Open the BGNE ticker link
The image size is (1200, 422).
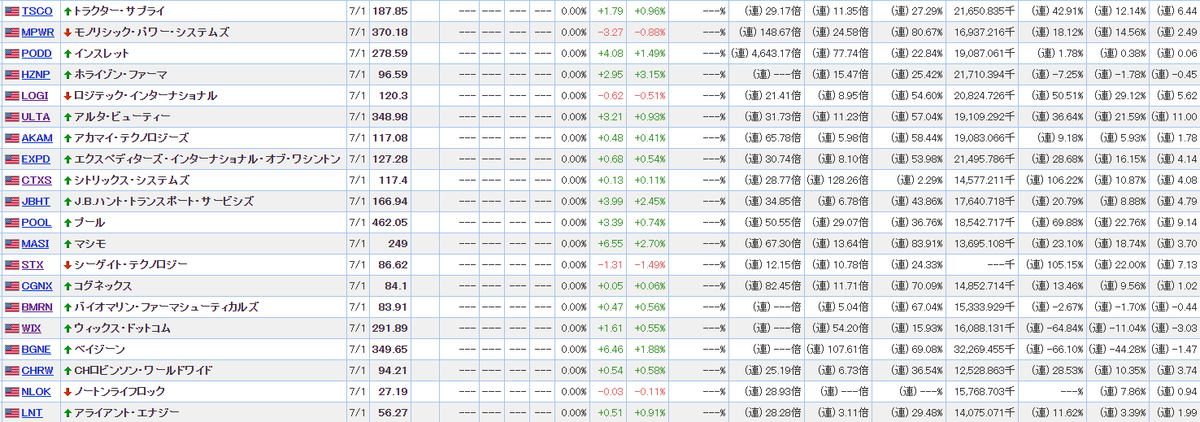point(37,349)
